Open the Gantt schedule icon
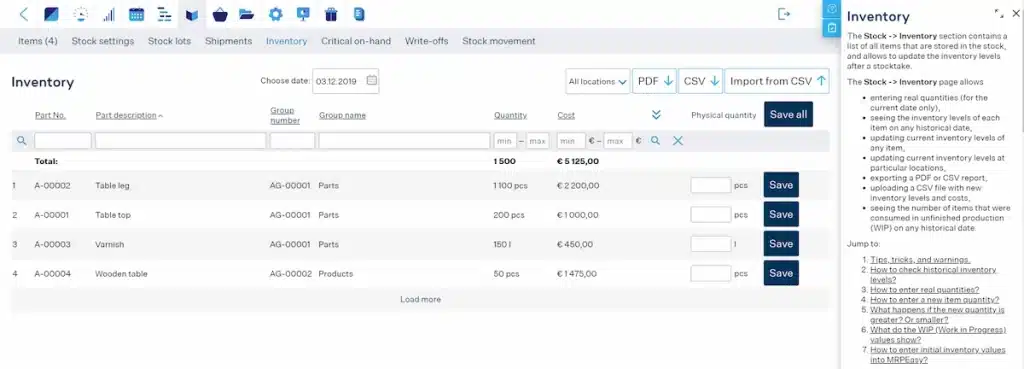Screen dimensions: 1024x369 (x=165, y=14)
